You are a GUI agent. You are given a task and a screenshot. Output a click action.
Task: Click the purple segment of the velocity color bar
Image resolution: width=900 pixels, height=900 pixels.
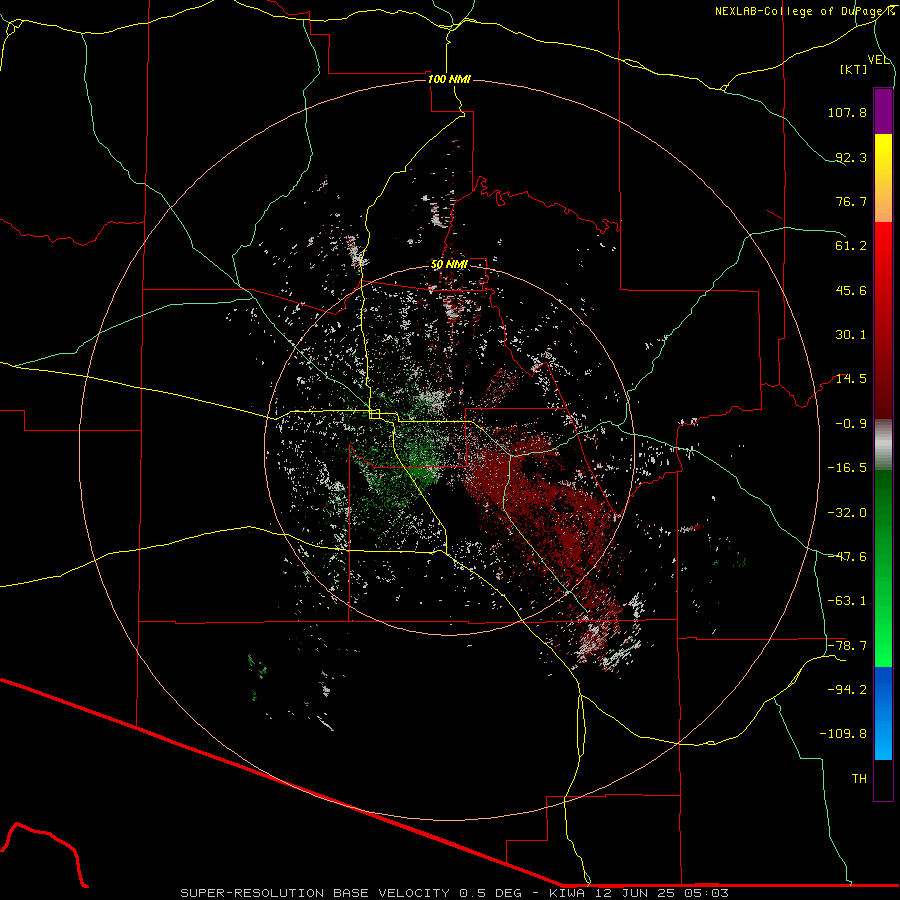click(x=883, y=111)
